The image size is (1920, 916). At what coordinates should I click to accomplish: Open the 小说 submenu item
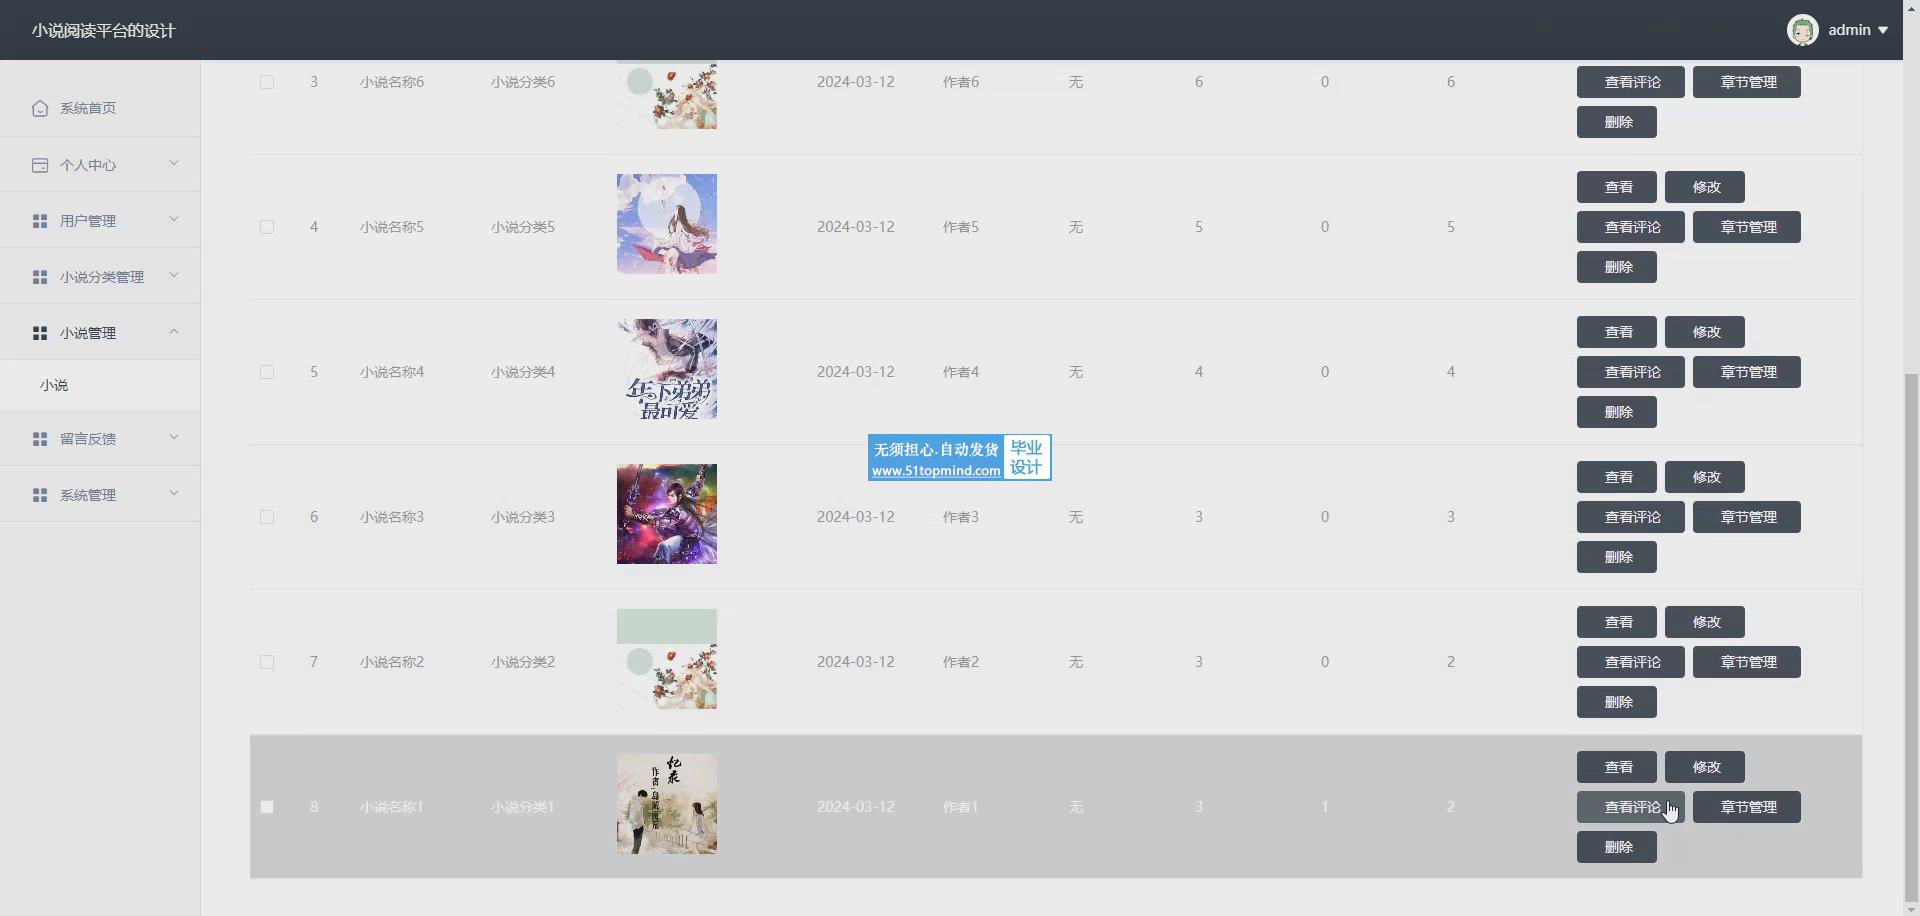[55, 385]
